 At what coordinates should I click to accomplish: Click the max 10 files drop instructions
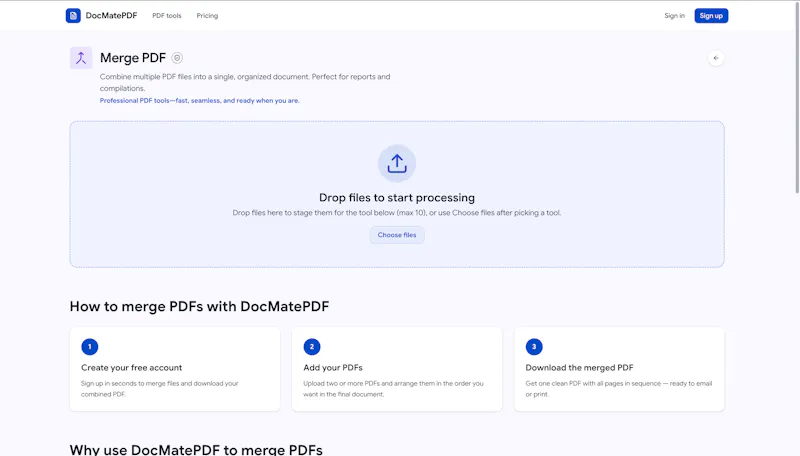[x=397, y=213]
